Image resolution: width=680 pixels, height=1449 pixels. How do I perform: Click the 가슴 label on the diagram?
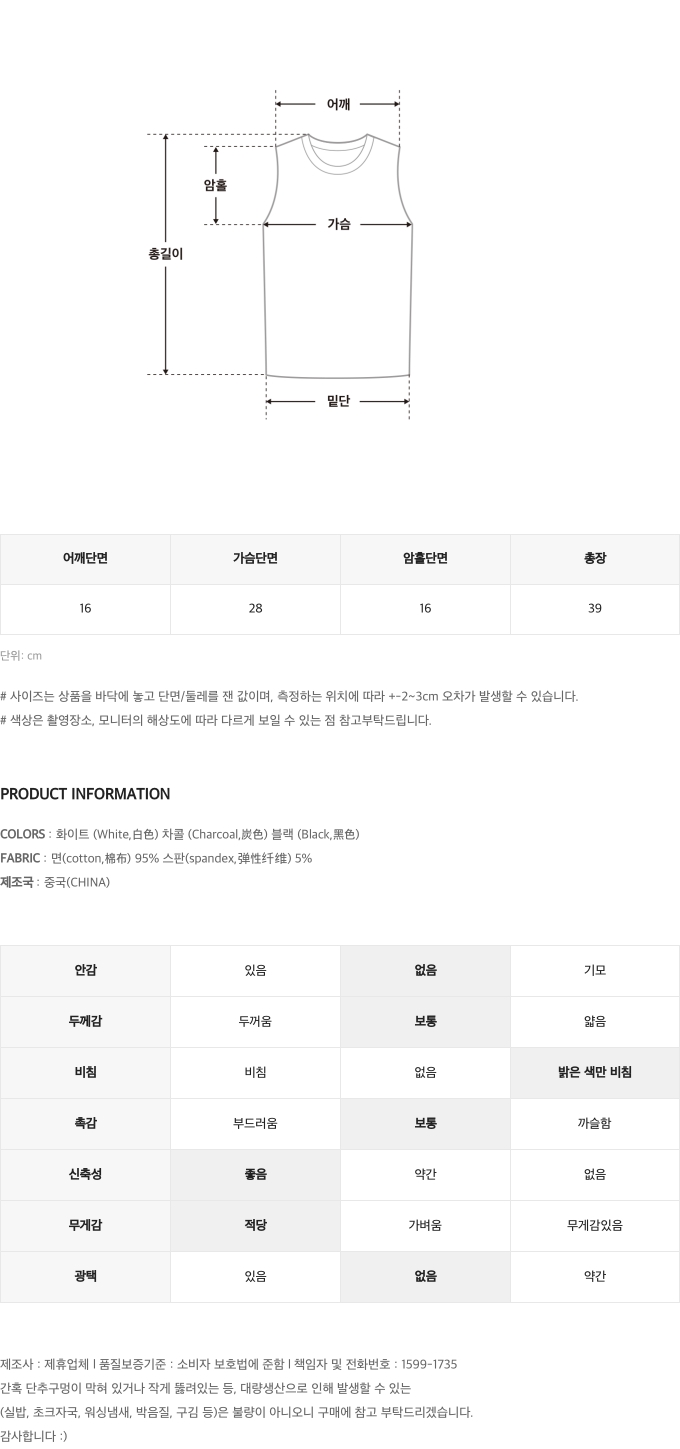pos(339,224)
